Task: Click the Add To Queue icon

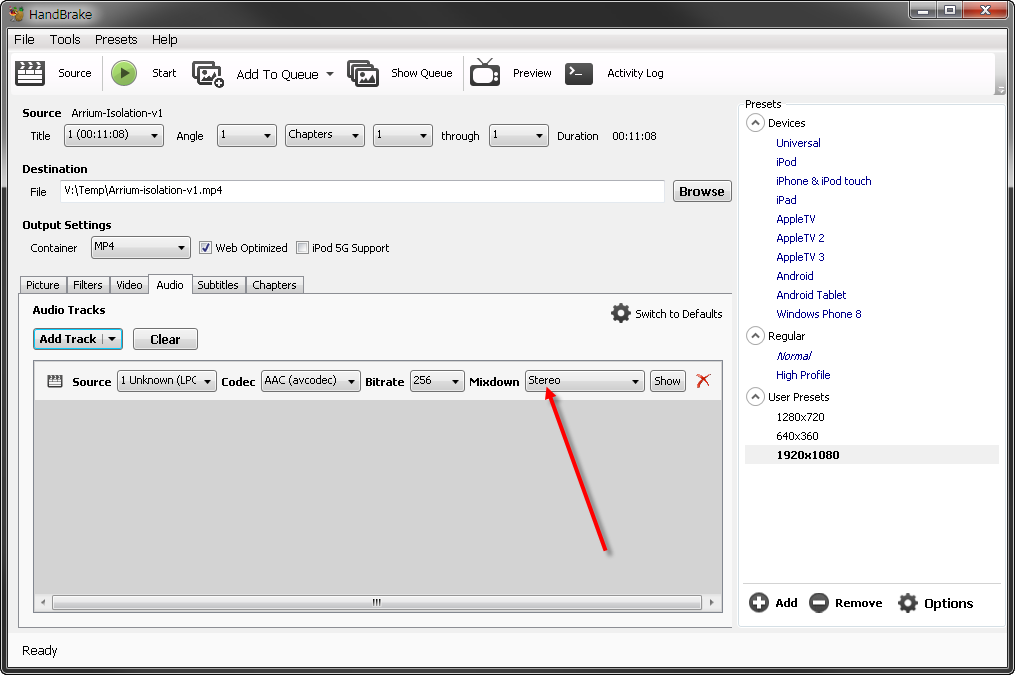Action: coord(208,74)
